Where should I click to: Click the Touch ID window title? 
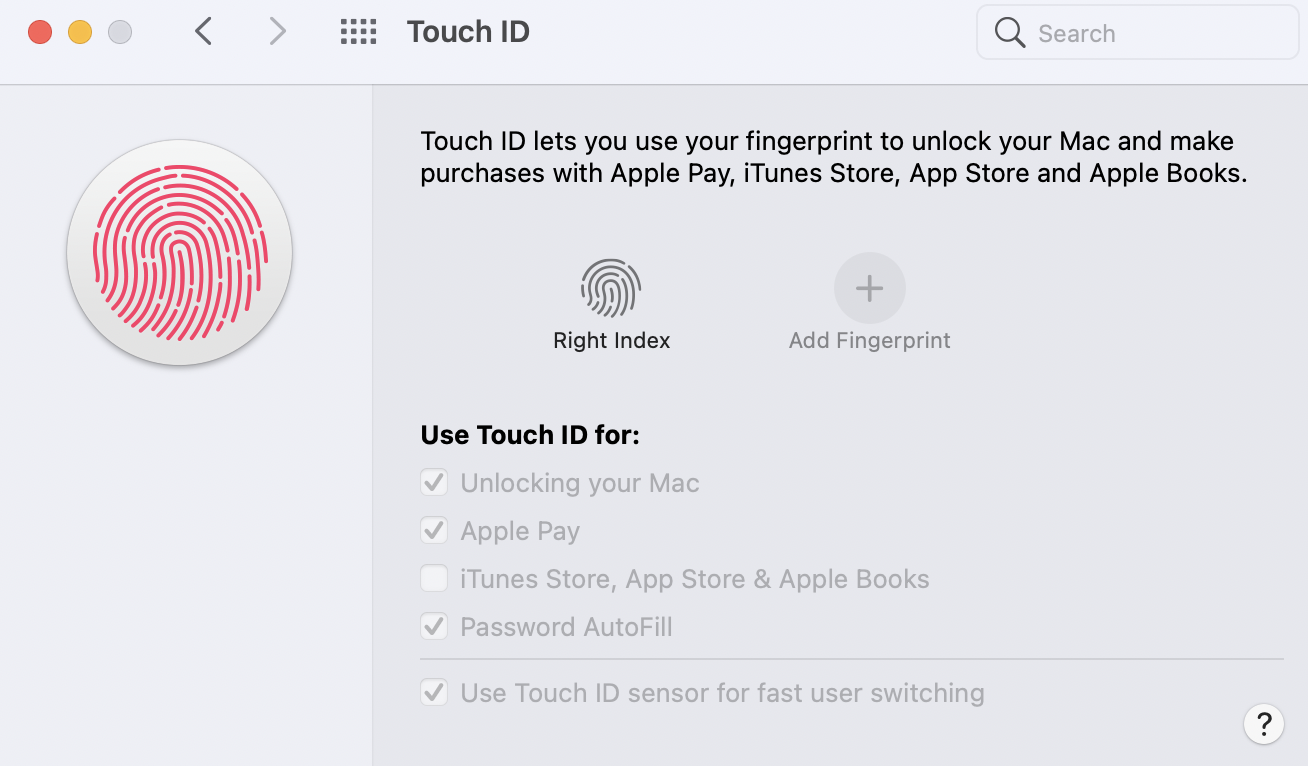pos(468,32)
